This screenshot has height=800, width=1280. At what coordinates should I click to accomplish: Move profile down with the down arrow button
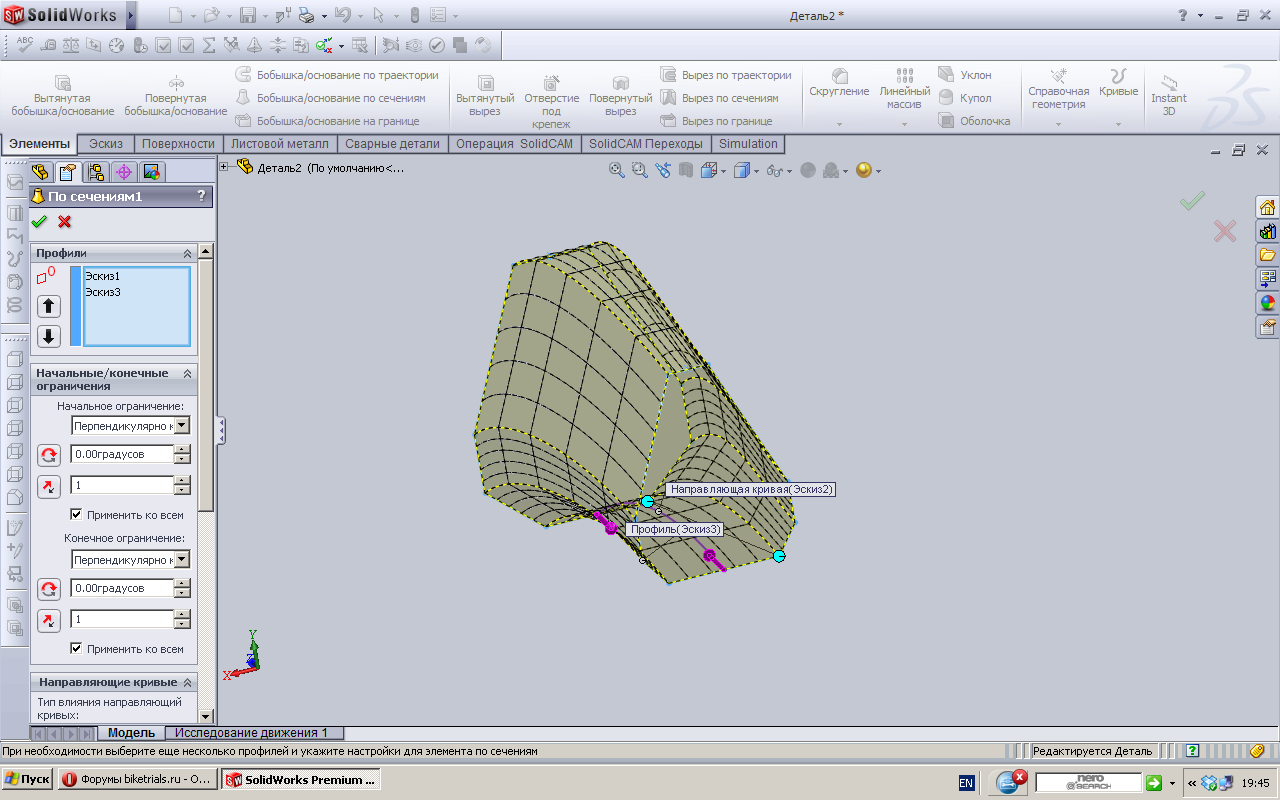tap(49, 336)
